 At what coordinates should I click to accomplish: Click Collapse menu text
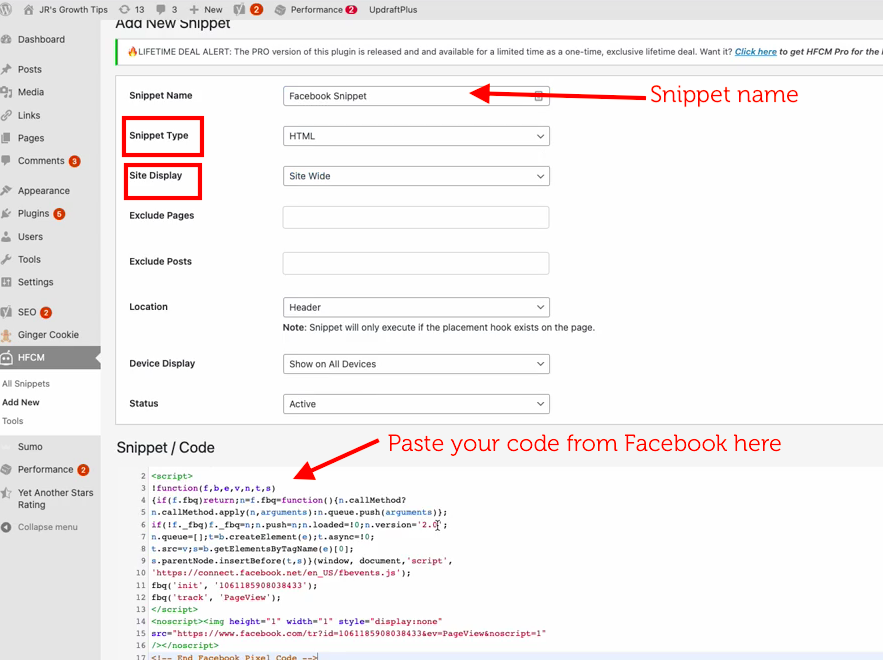(48, 527)
